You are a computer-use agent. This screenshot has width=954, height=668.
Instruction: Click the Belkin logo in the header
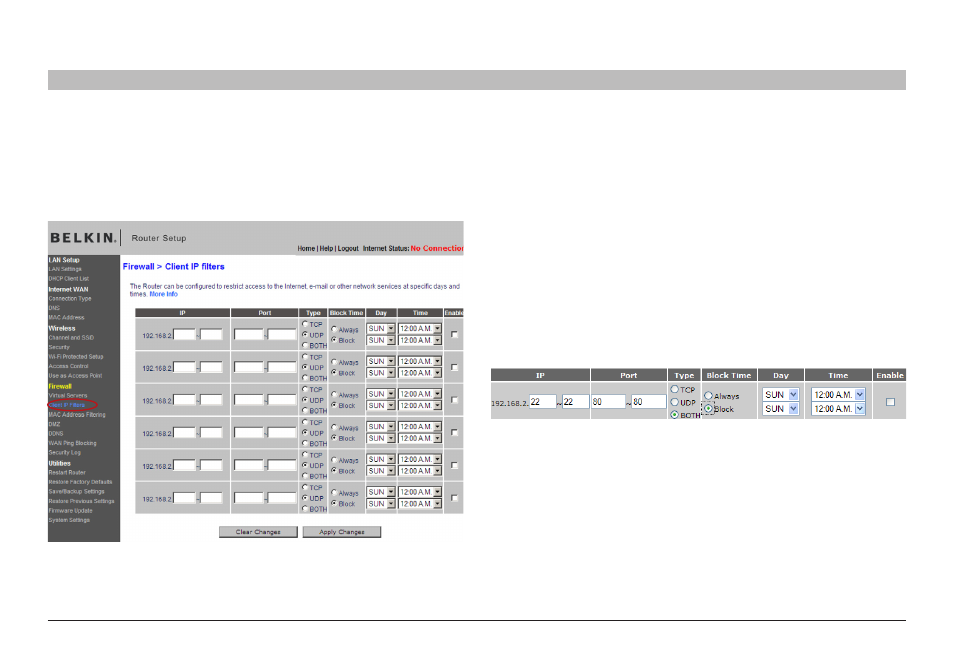click(83, 238)
